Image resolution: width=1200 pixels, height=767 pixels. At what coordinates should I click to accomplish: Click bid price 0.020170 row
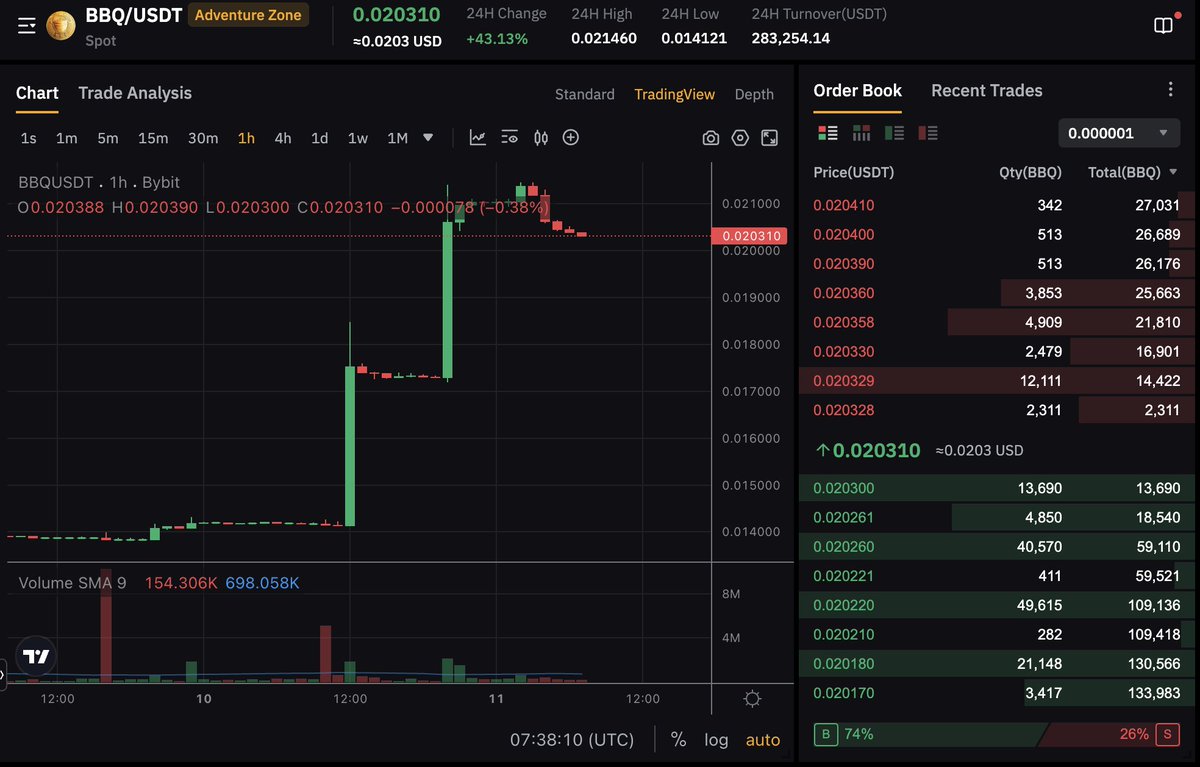pos(997,693)
